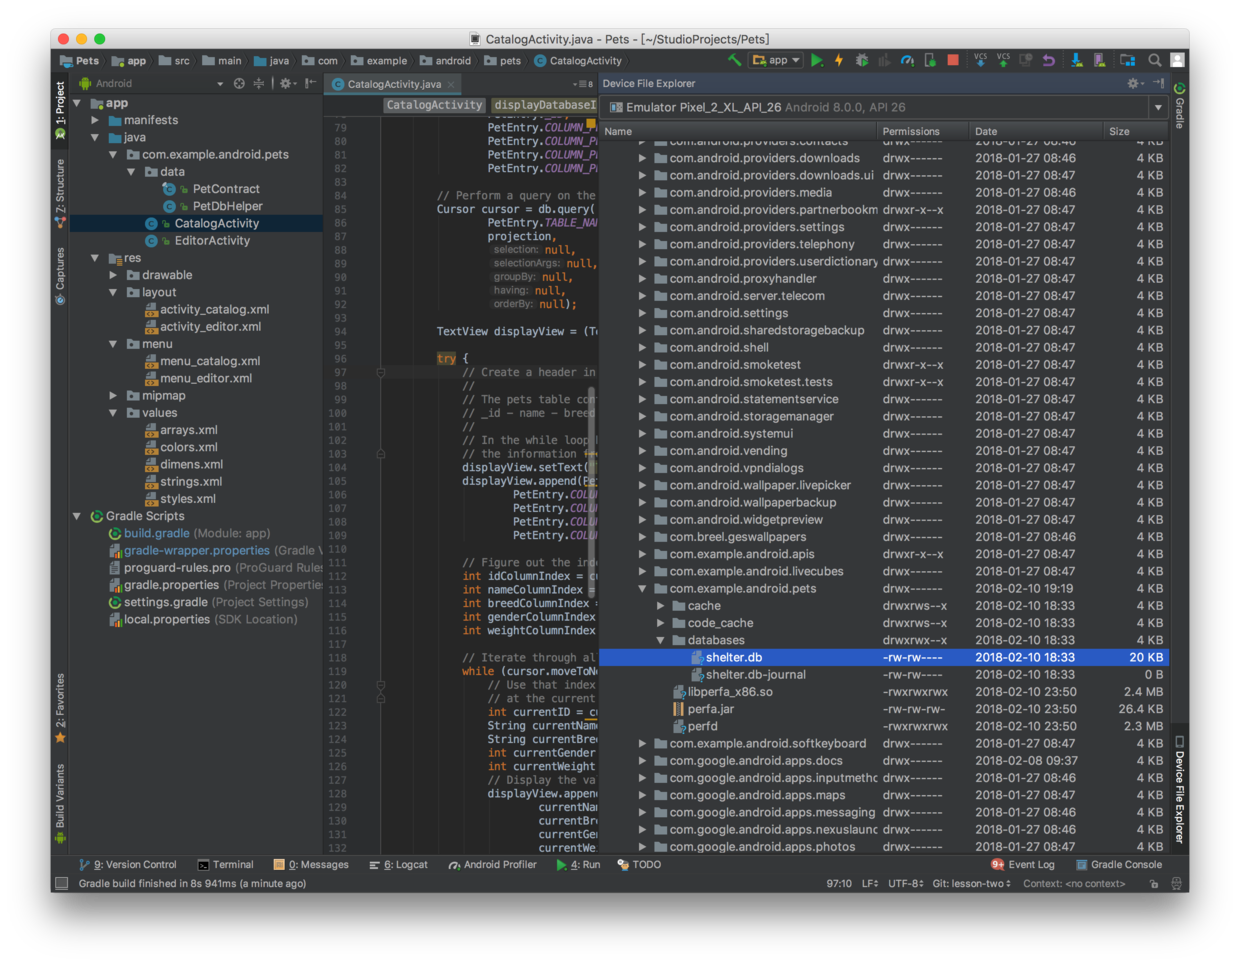This screenshot has width=1240, height=965.
Task: Collapse the app module tree node
Action: coord(78,103)
